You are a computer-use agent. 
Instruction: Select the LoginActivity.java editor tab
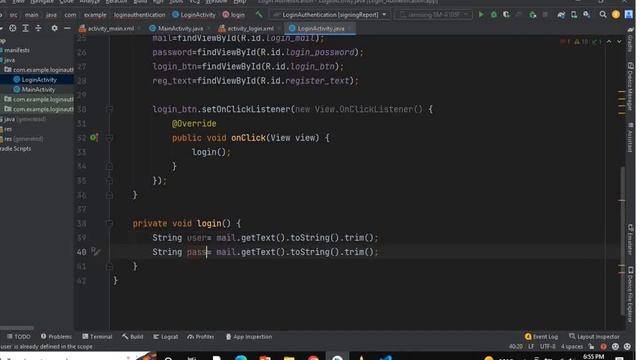[320, 29]
